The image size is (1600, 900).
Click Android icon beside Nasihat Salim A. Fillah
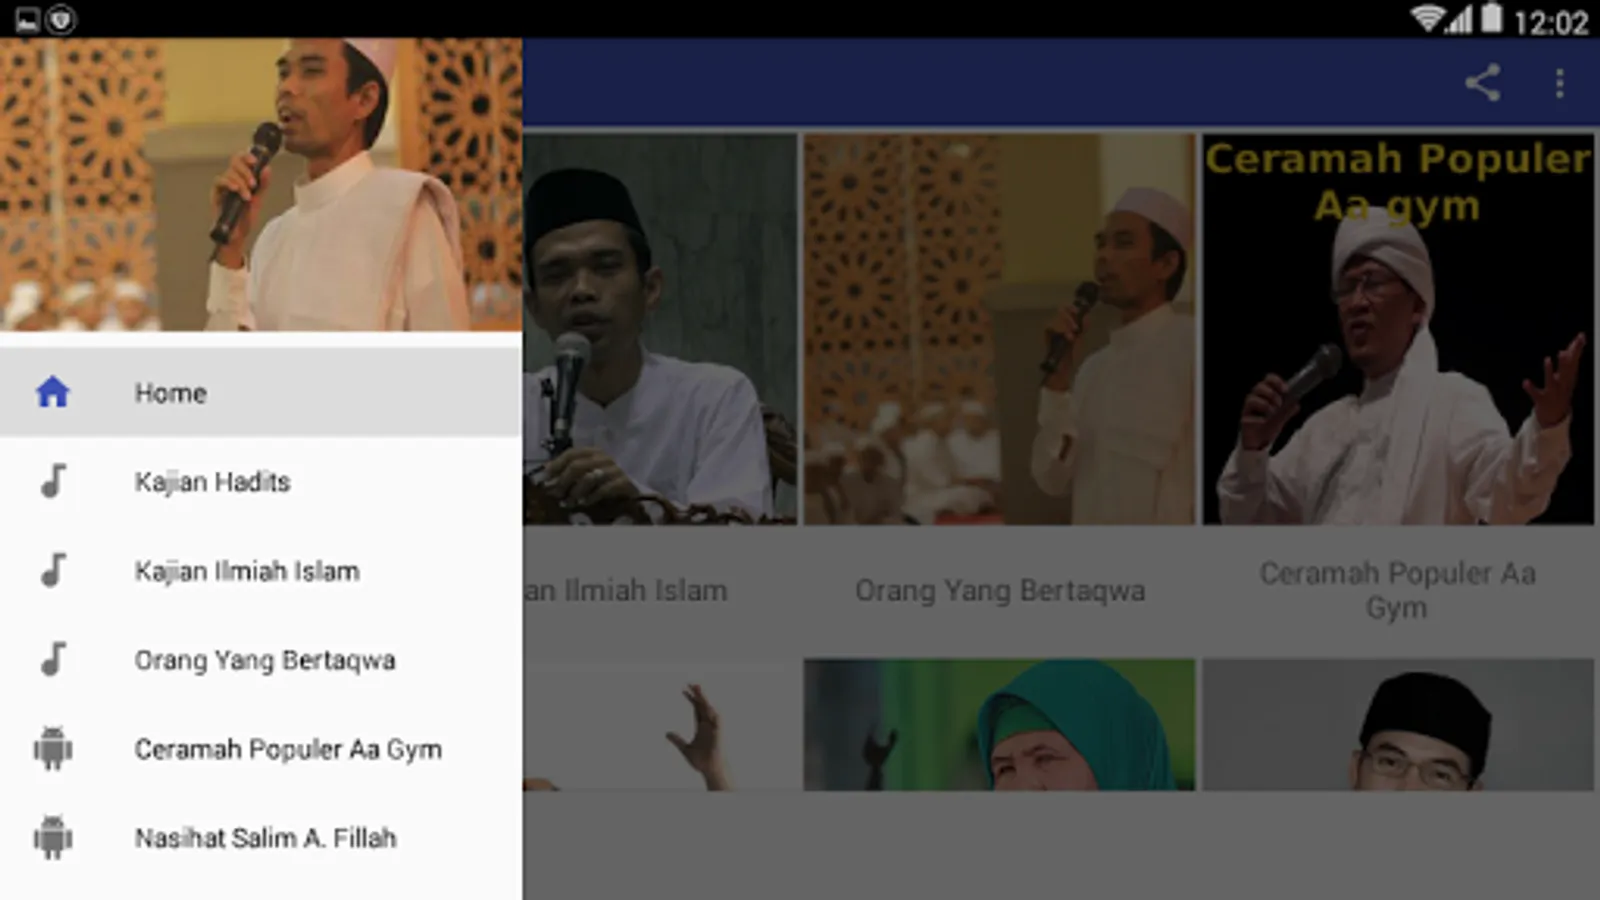(x=53, y=837)
